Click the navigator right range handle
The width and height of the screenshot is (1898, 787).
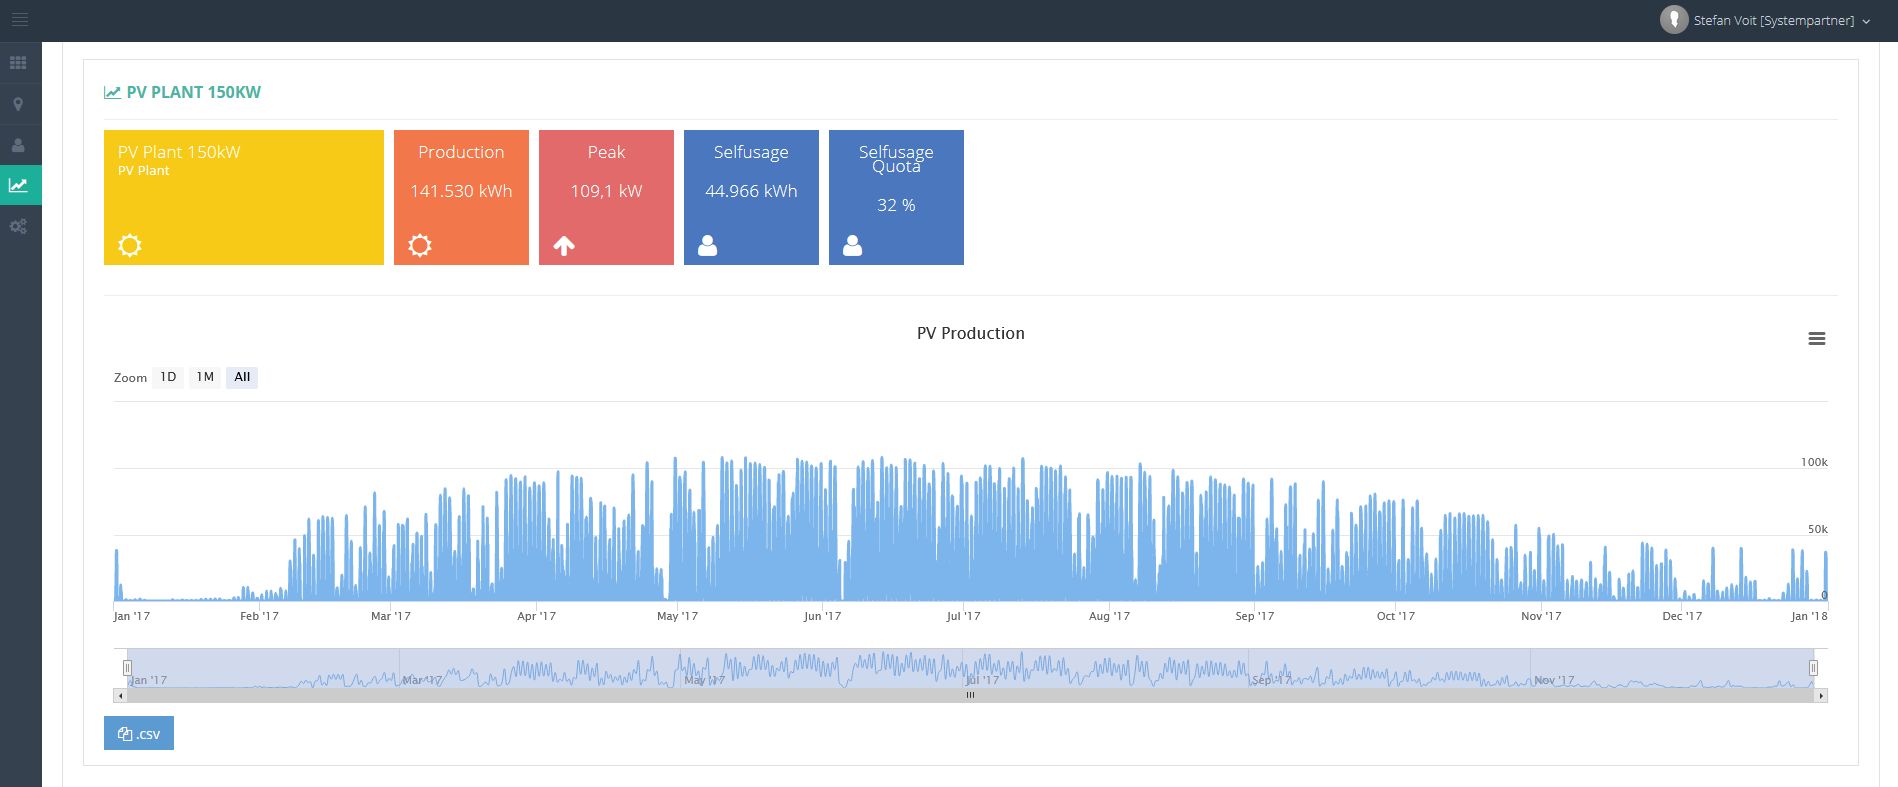(1813, 667)
